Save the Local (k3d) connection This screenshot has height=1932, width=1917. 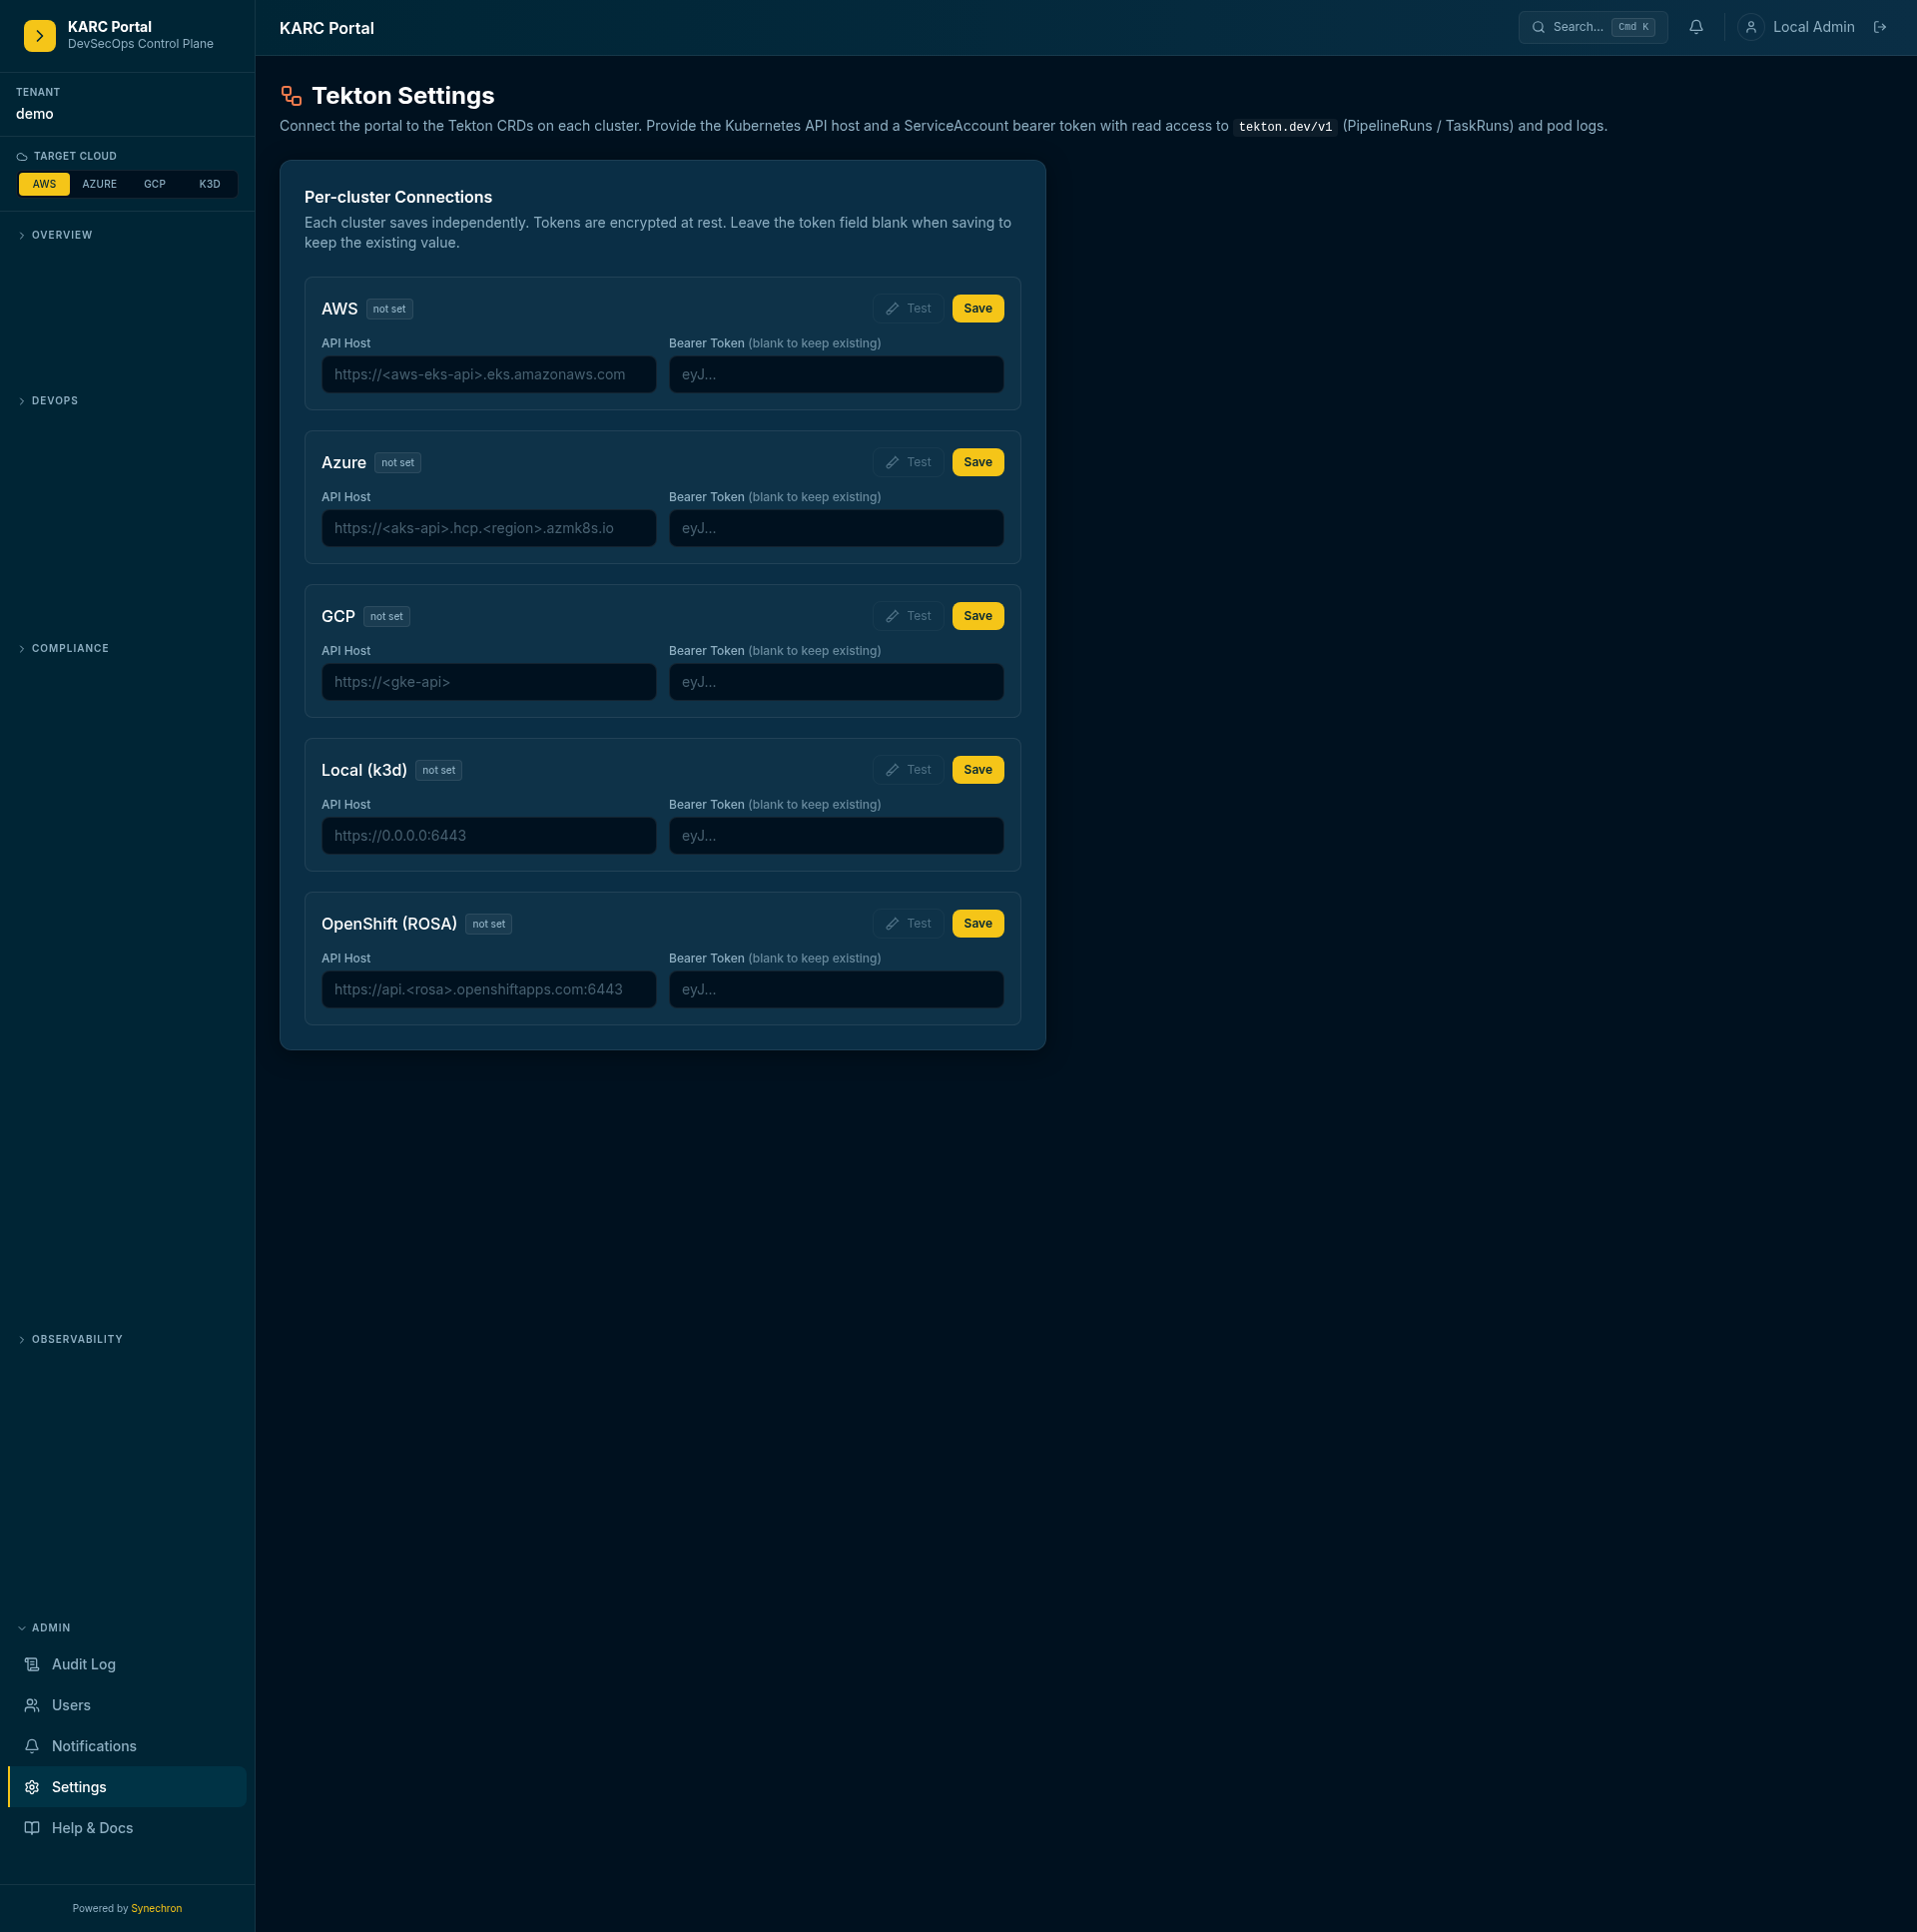click(x=977, y=770)
